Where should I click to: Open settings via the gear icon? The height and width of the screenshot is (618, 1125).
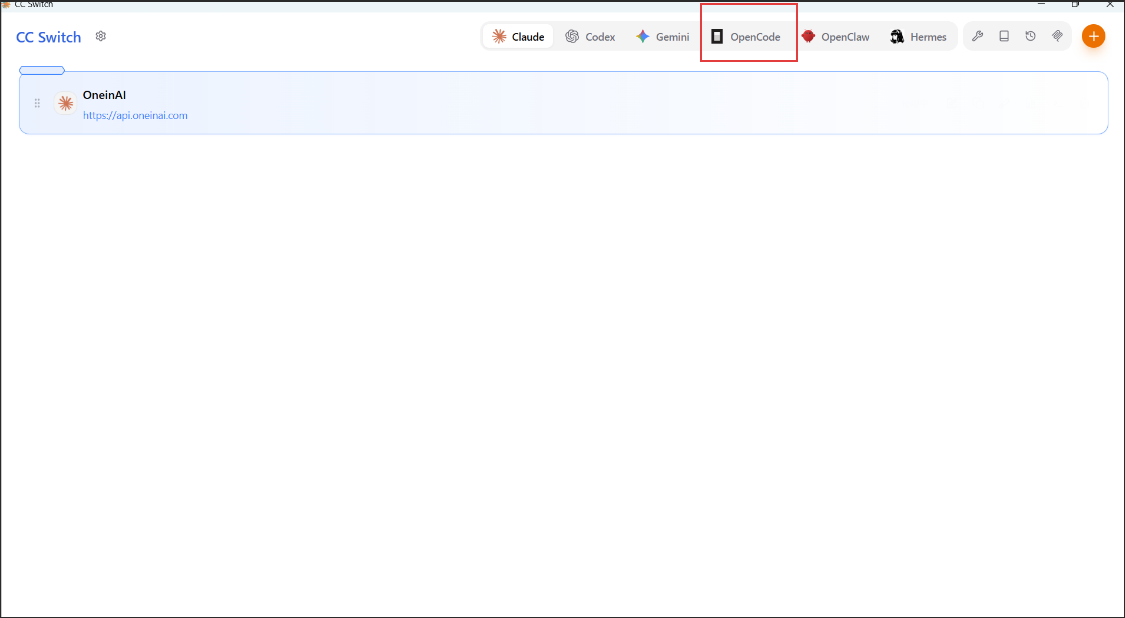(100, 36)
